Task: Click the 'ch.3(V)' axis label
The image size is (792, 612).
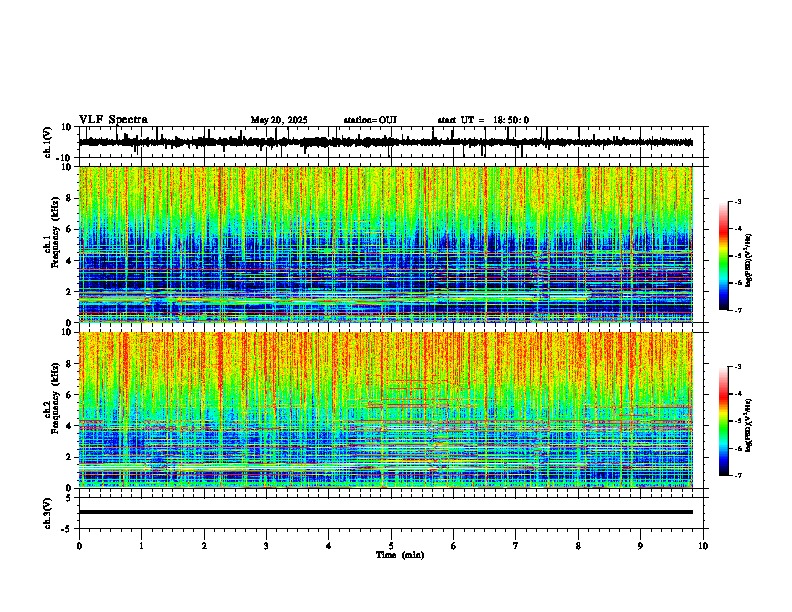Action: [x=48, y=513]
